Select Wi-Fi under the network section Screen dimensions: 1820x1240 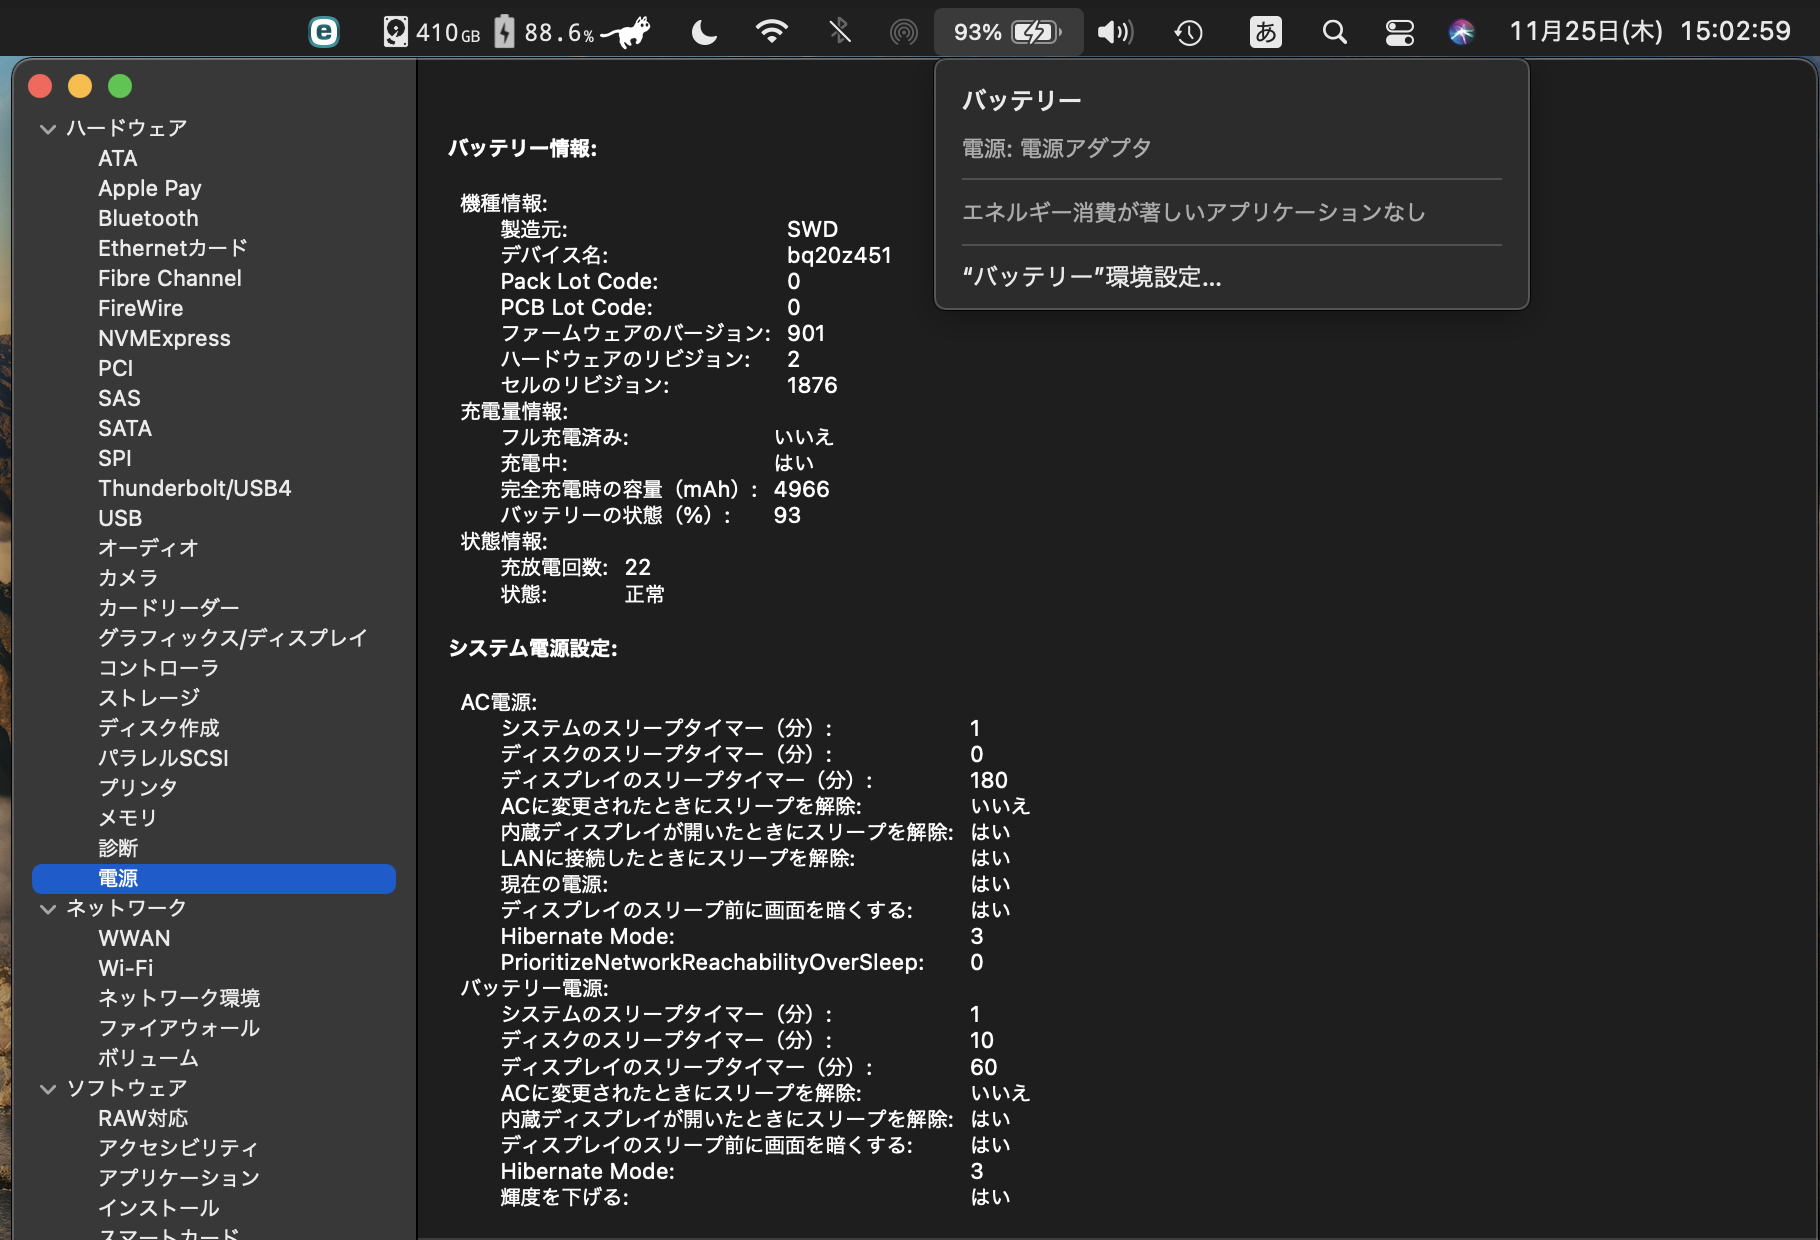click(x=125, y=968)
